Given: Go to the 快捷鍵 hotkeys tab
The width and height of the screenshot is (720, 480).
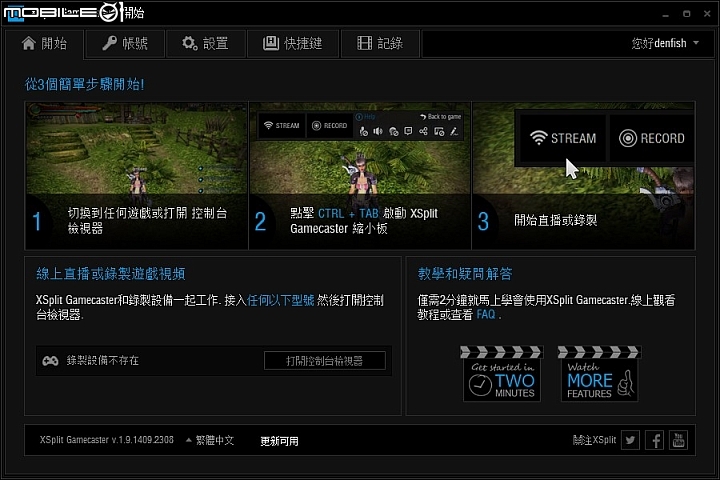Looking at the screenshot, I should click(293, 44).
